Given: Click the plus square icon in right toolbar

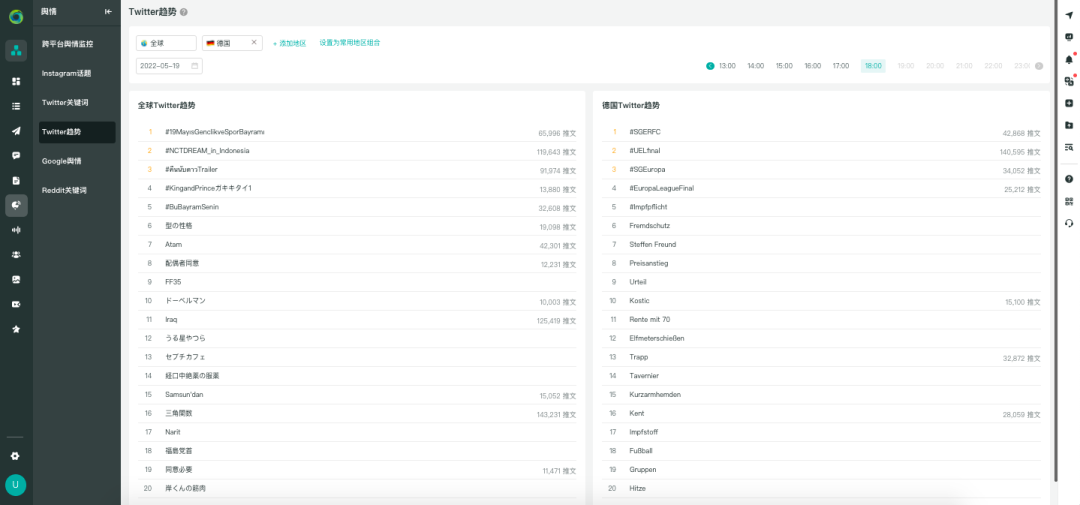Looking at the screenshot, I should point(1069,103).
